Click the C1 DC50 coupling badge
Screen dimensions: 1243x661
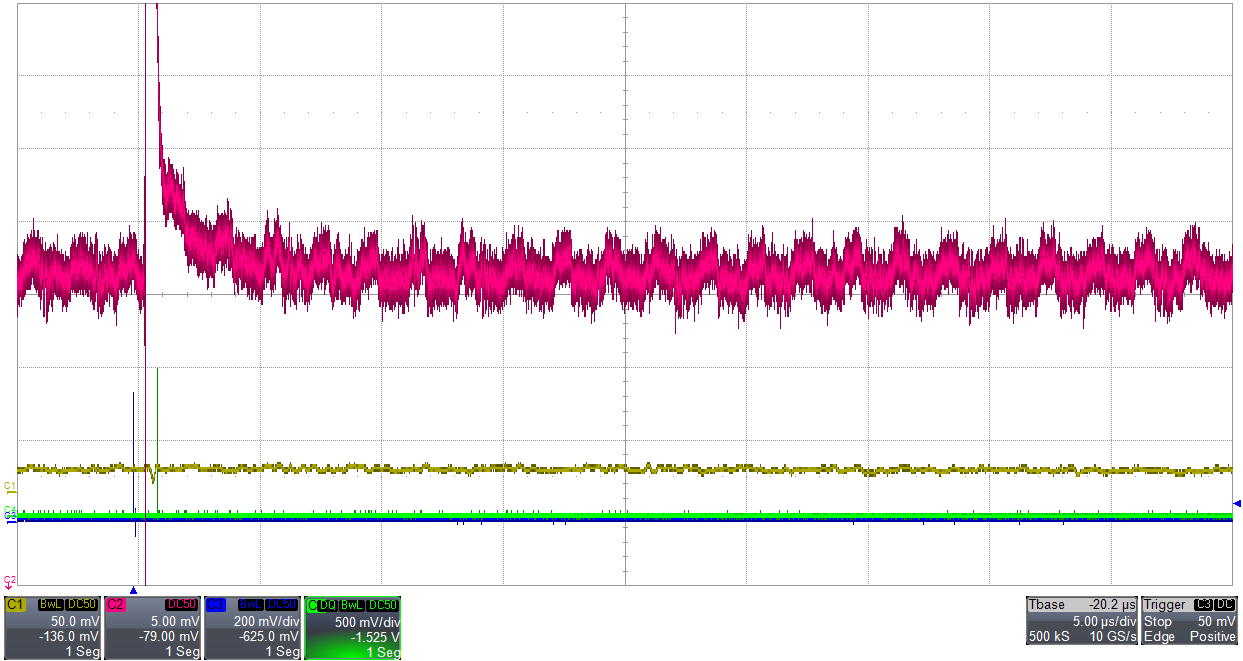click(82, 605)
